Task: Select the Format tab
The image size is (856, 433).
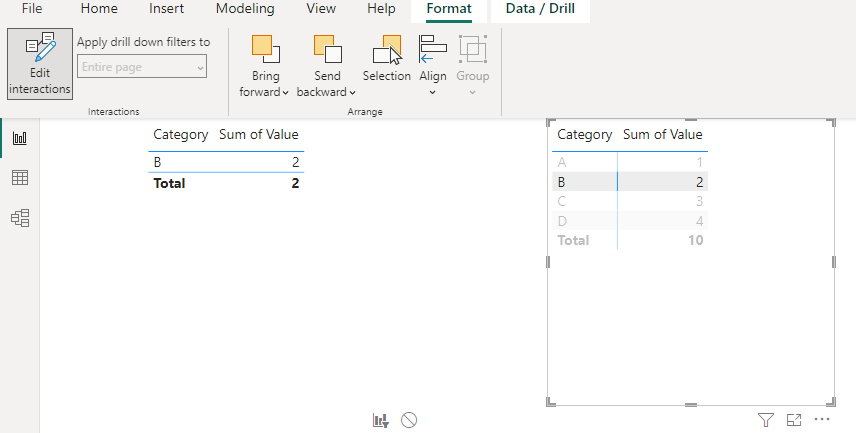Action: coord(449,10)
